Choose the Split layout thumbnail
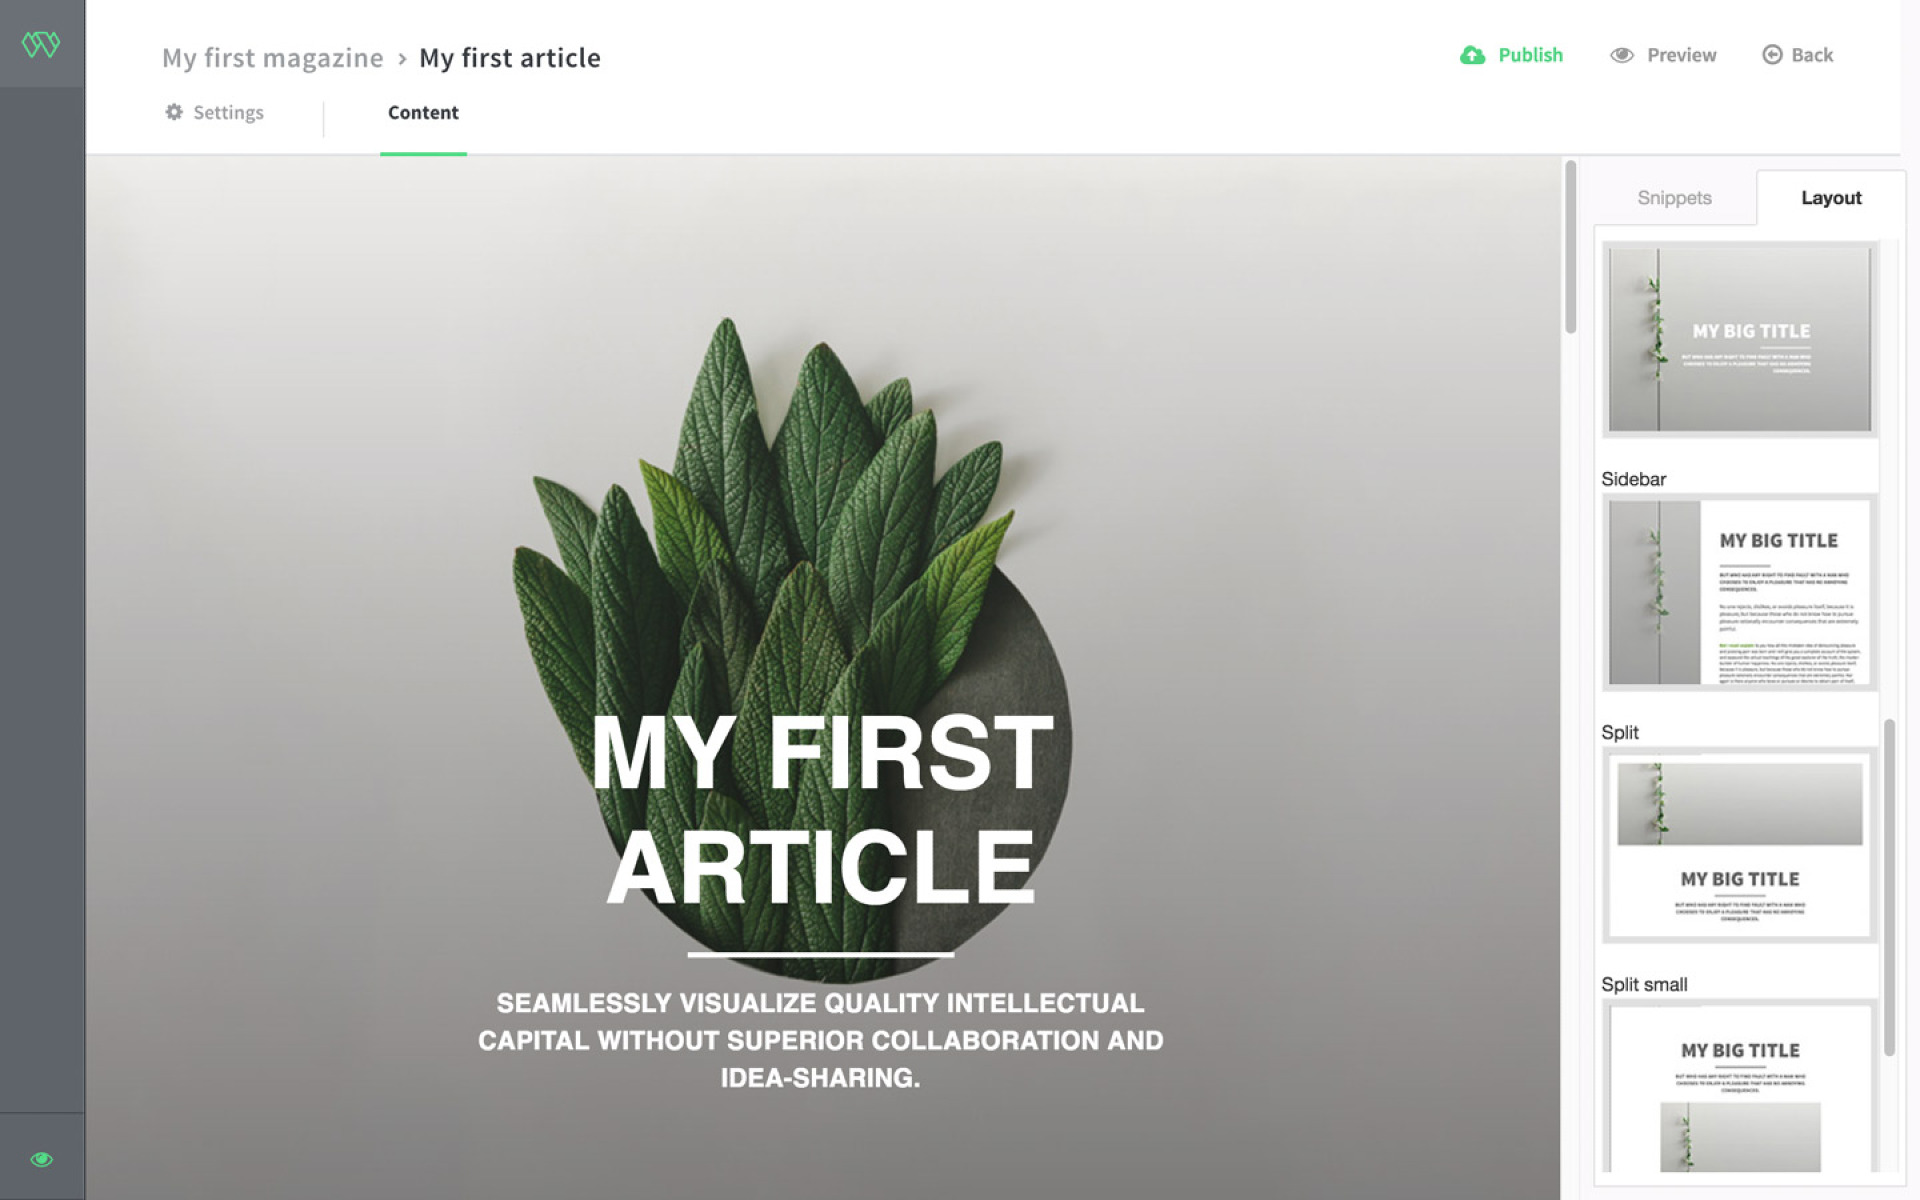 click(x=1739, y=845)
